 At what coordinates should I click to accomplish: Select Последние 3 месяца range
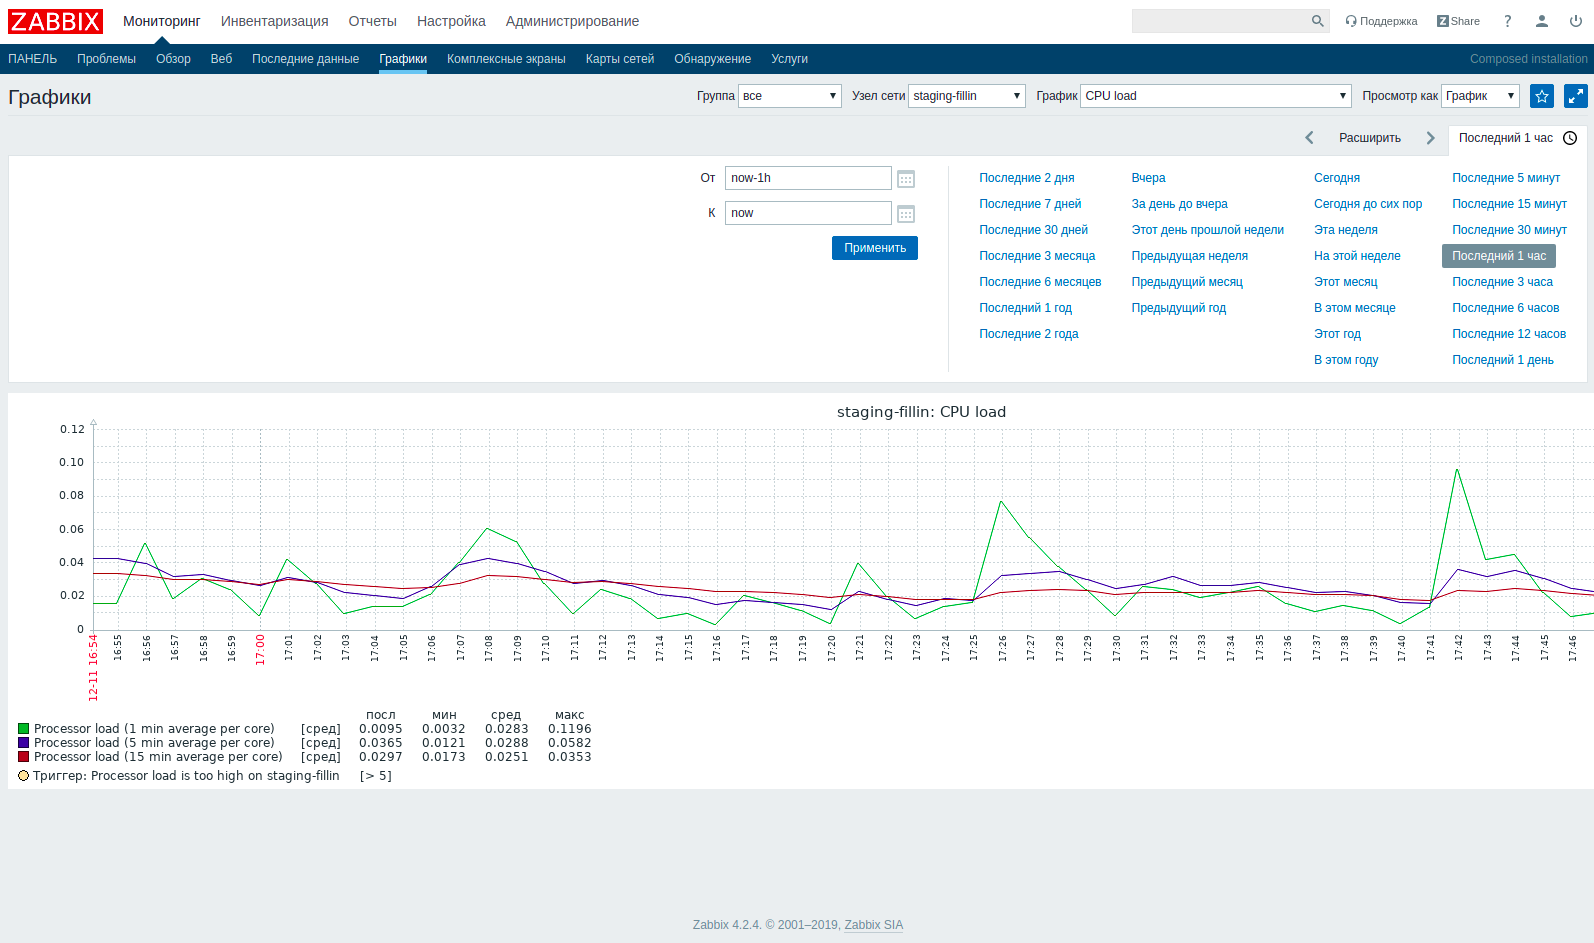1037,256
